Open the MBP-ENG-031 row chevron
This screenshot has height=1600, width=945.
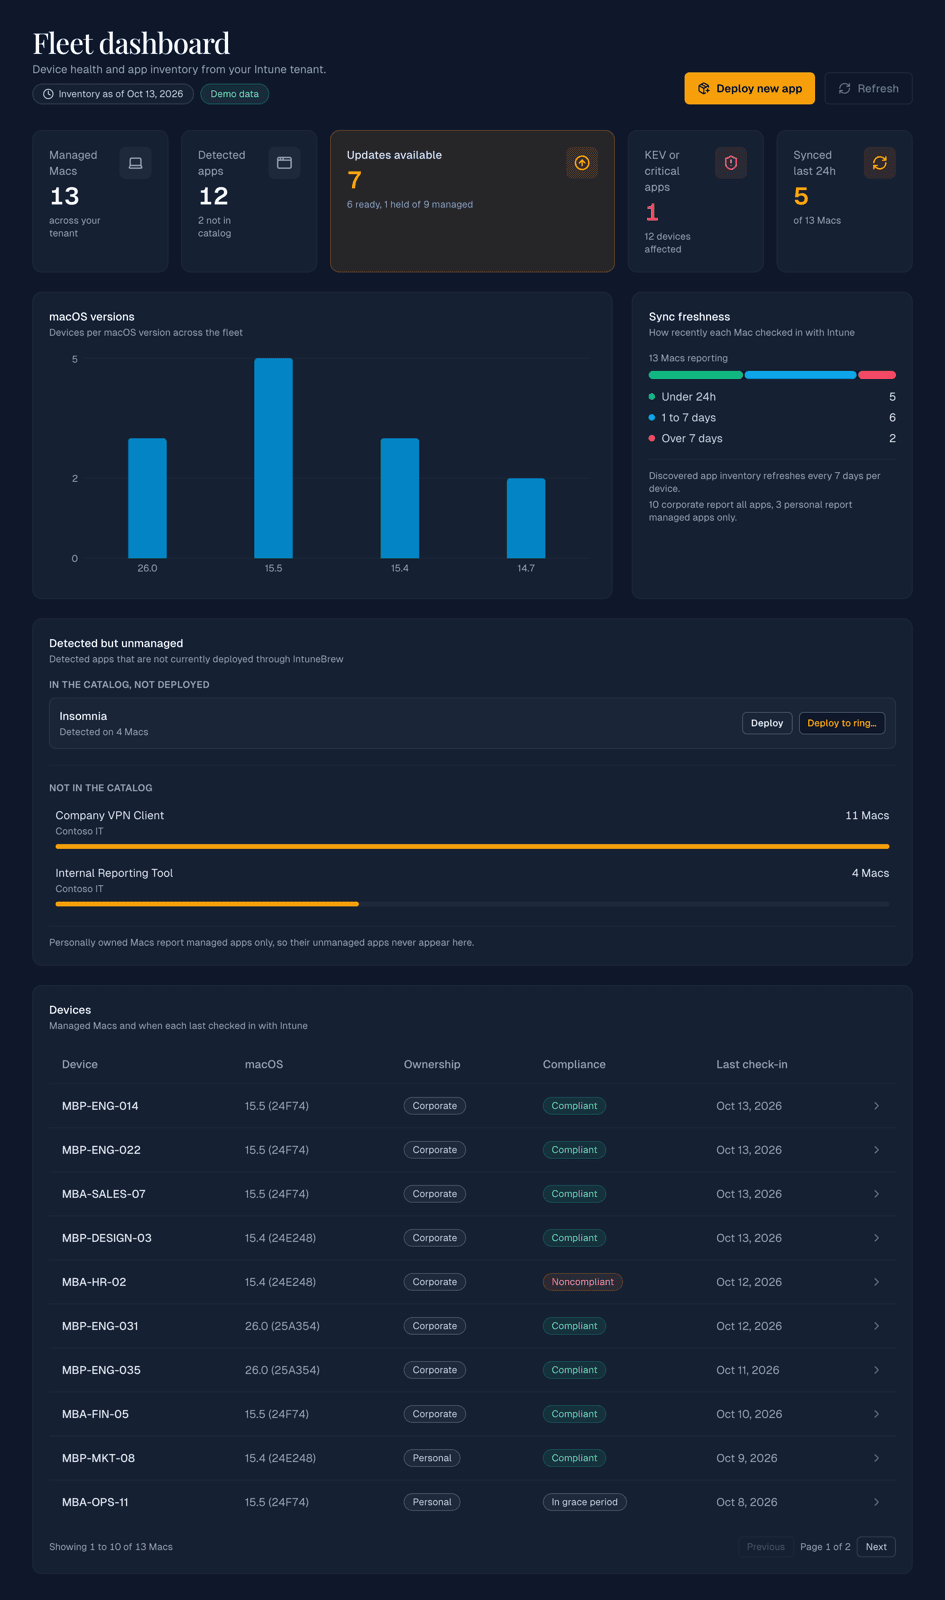coord(876,1326)
